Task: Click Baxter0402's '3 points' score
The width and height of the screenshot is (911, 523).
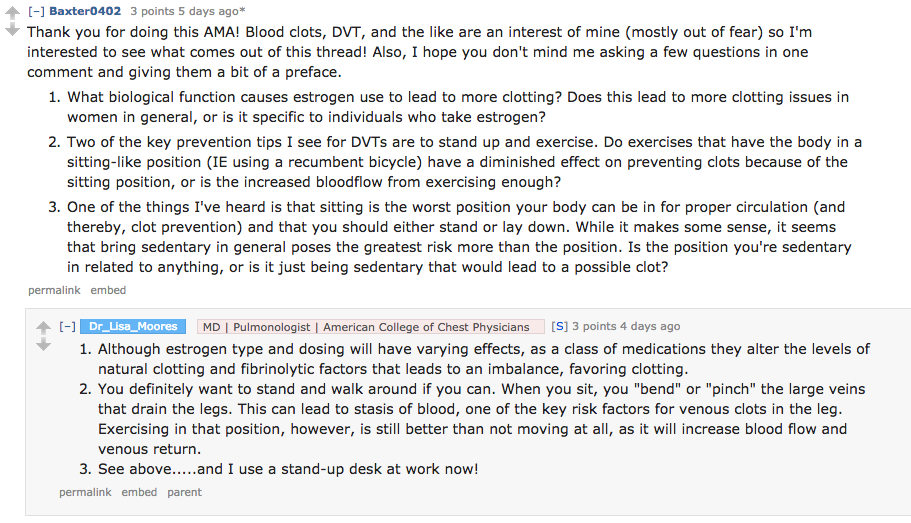Action: point(152,11)
